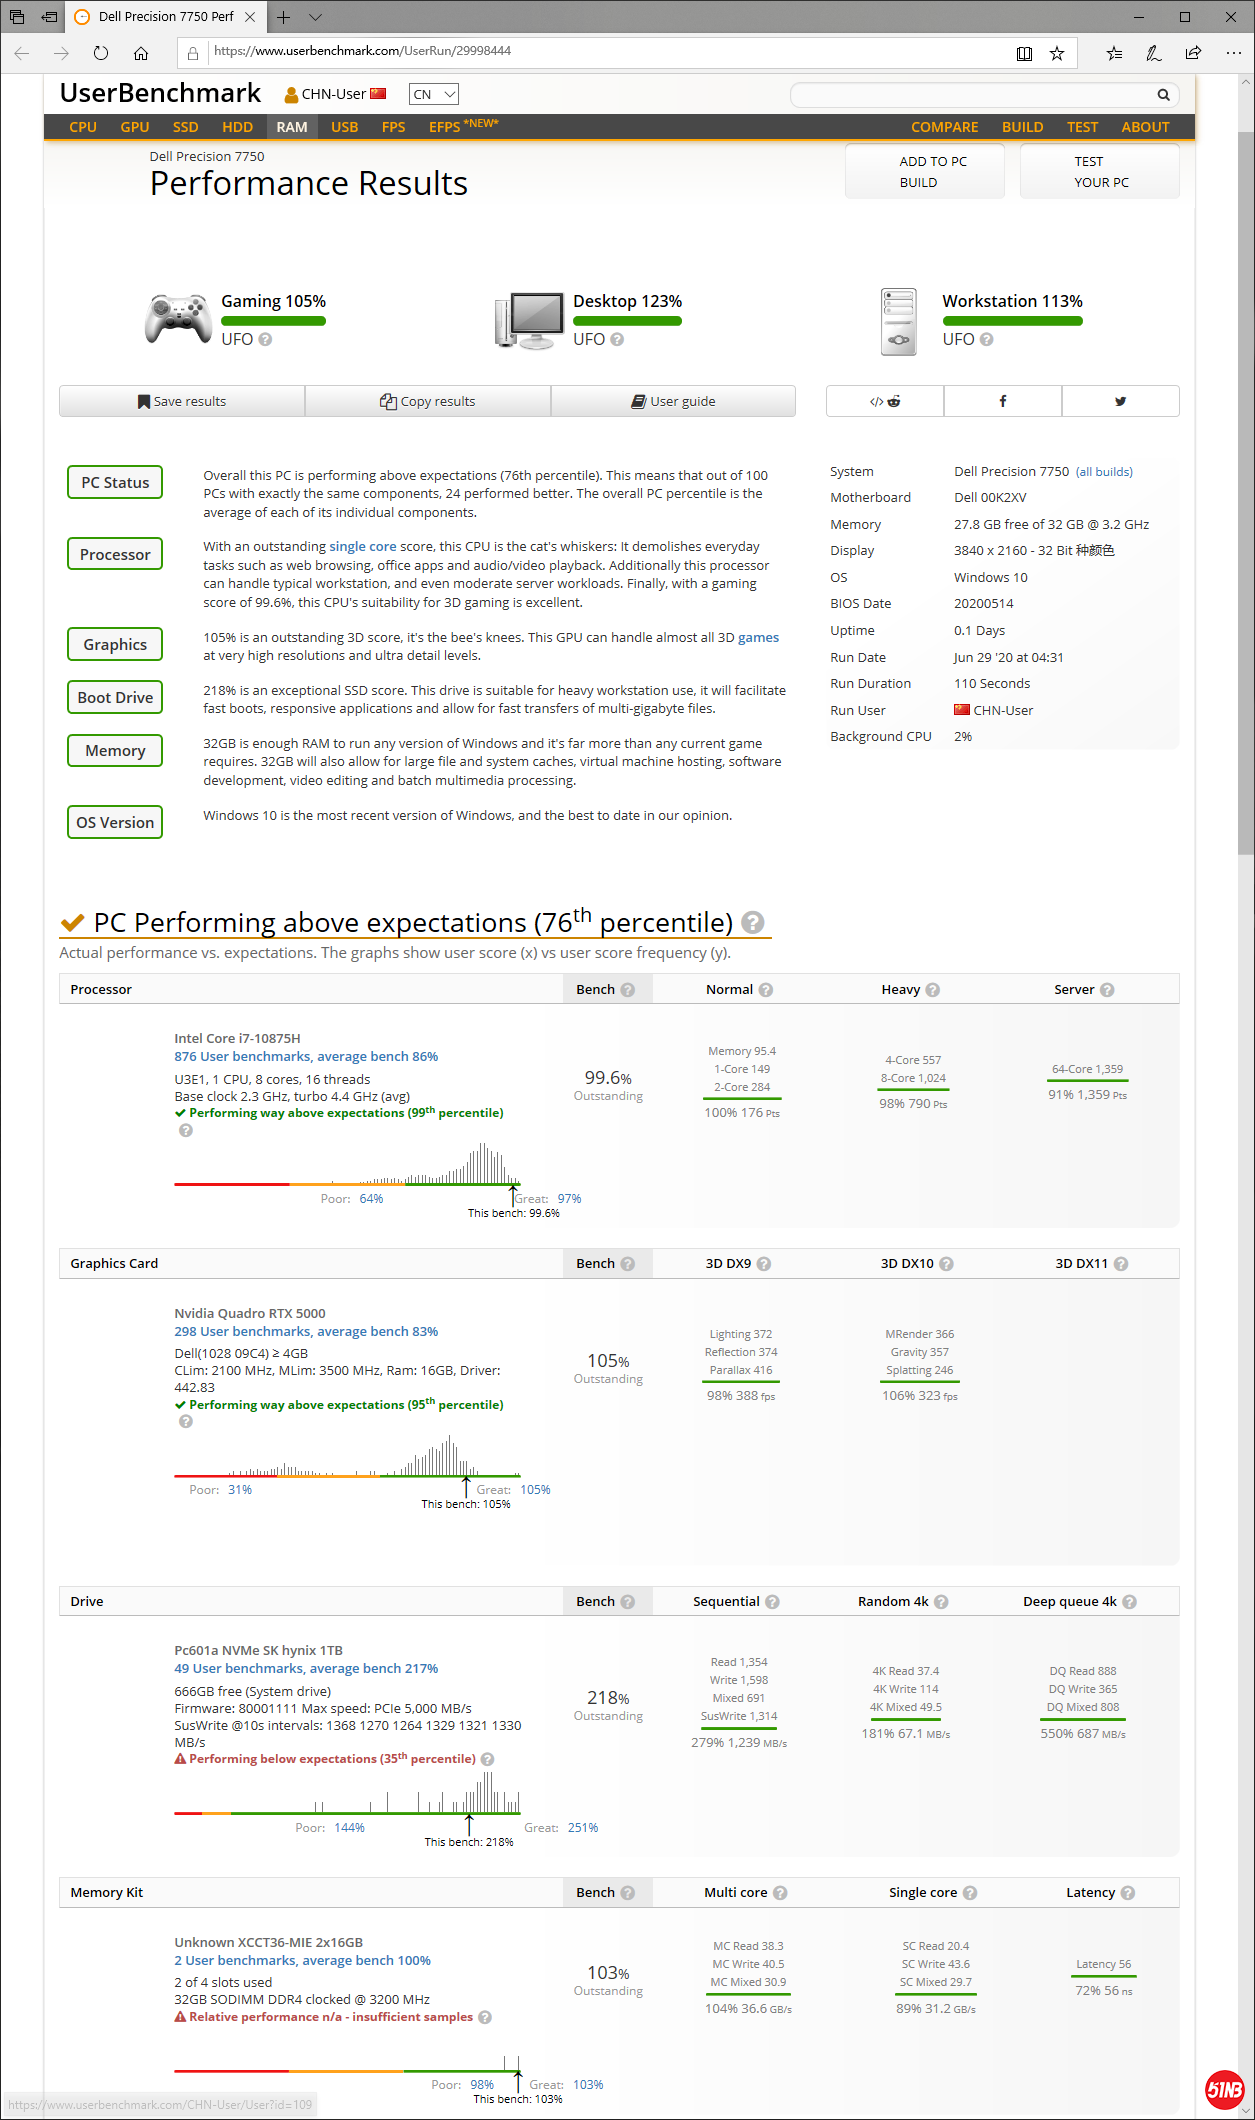Open the CN country dropdown
The height and width of the screenshot is (2120, 1255).
pyautogui.click(x=434, y=94)
